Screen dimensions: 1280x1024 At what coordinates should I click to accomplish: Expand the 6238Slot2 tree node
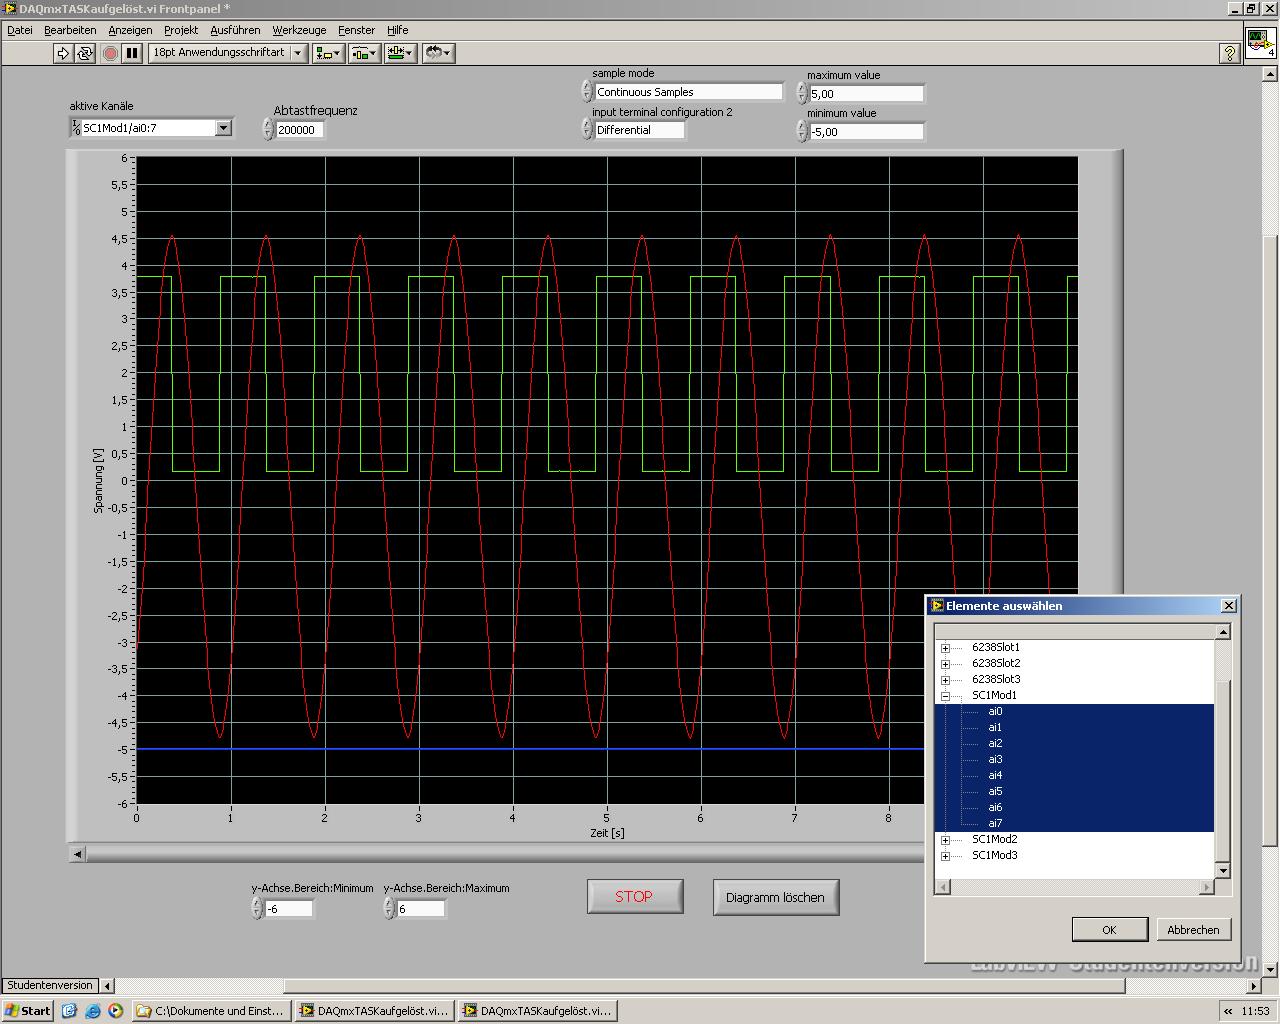click(945, 664)
